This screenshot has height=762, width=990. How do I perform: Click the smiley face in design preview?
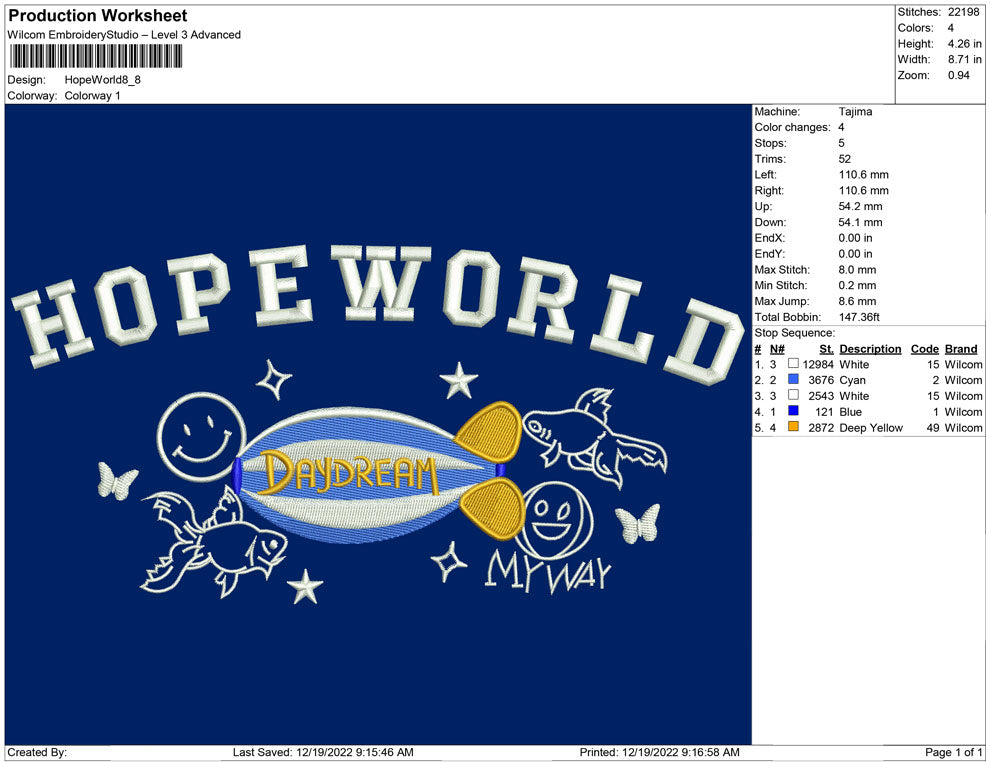pos(201,436)
